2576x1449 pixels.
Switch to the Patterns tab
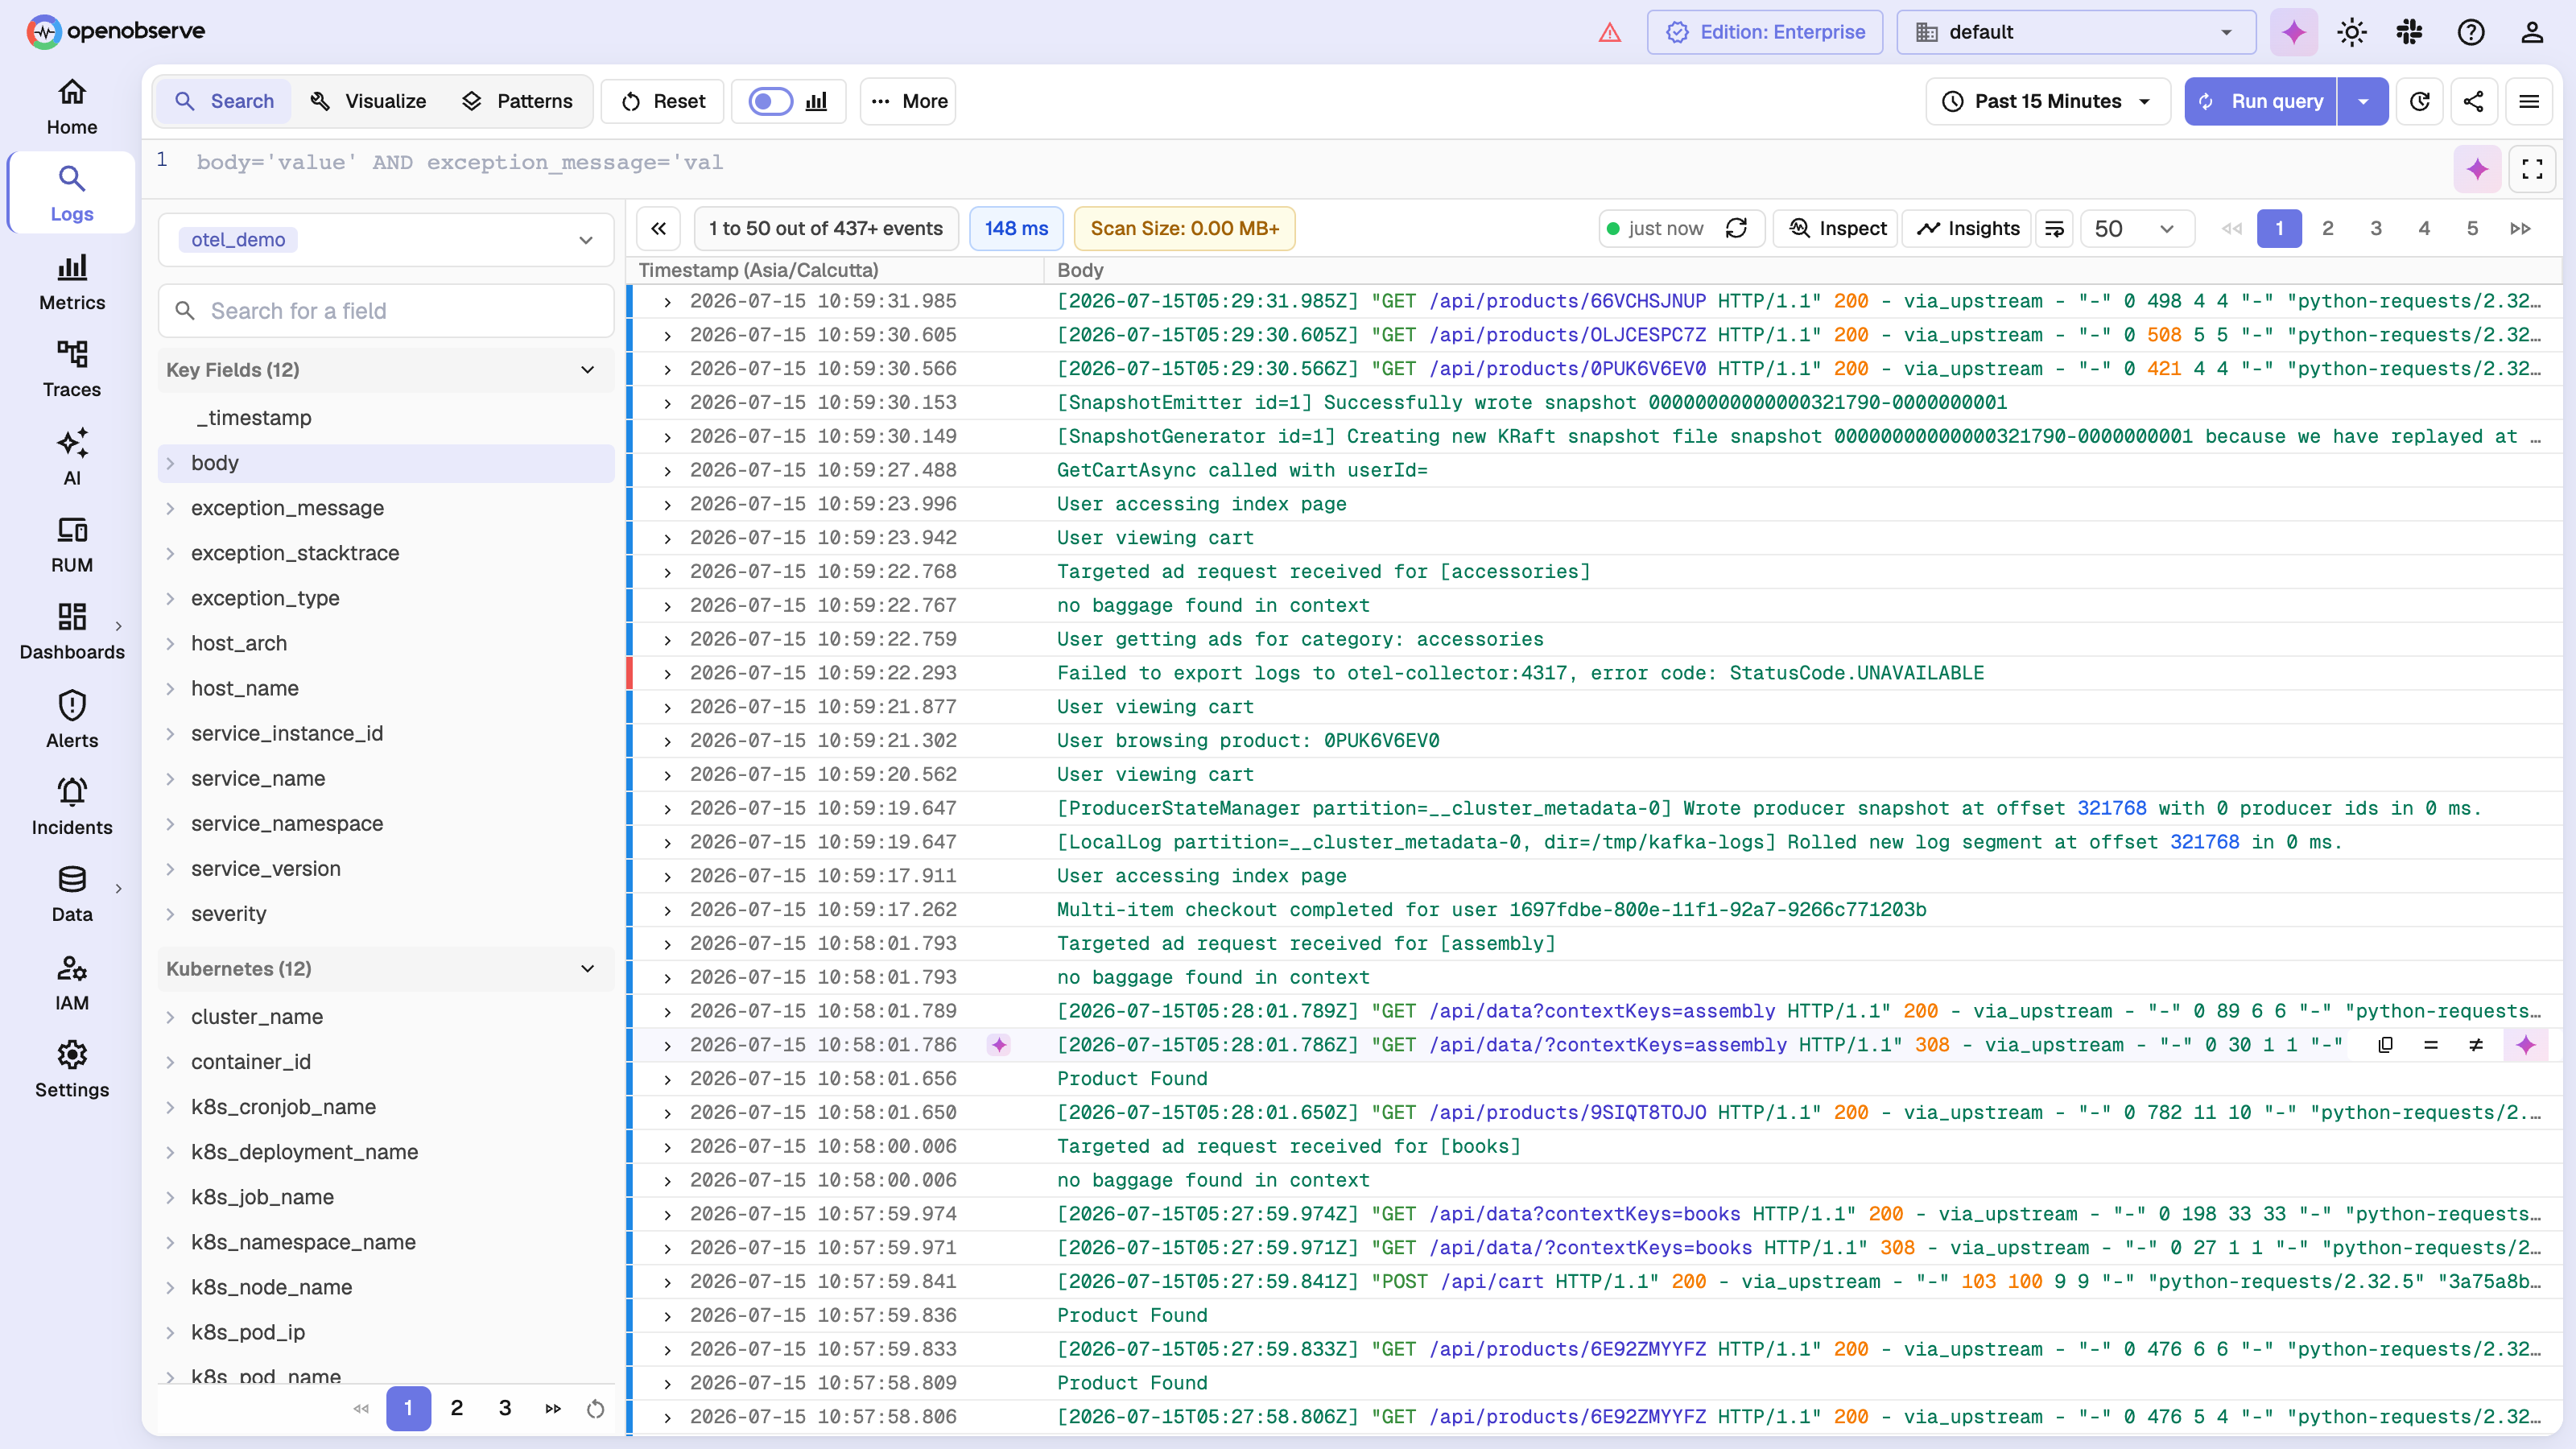(x=517, y=101)
